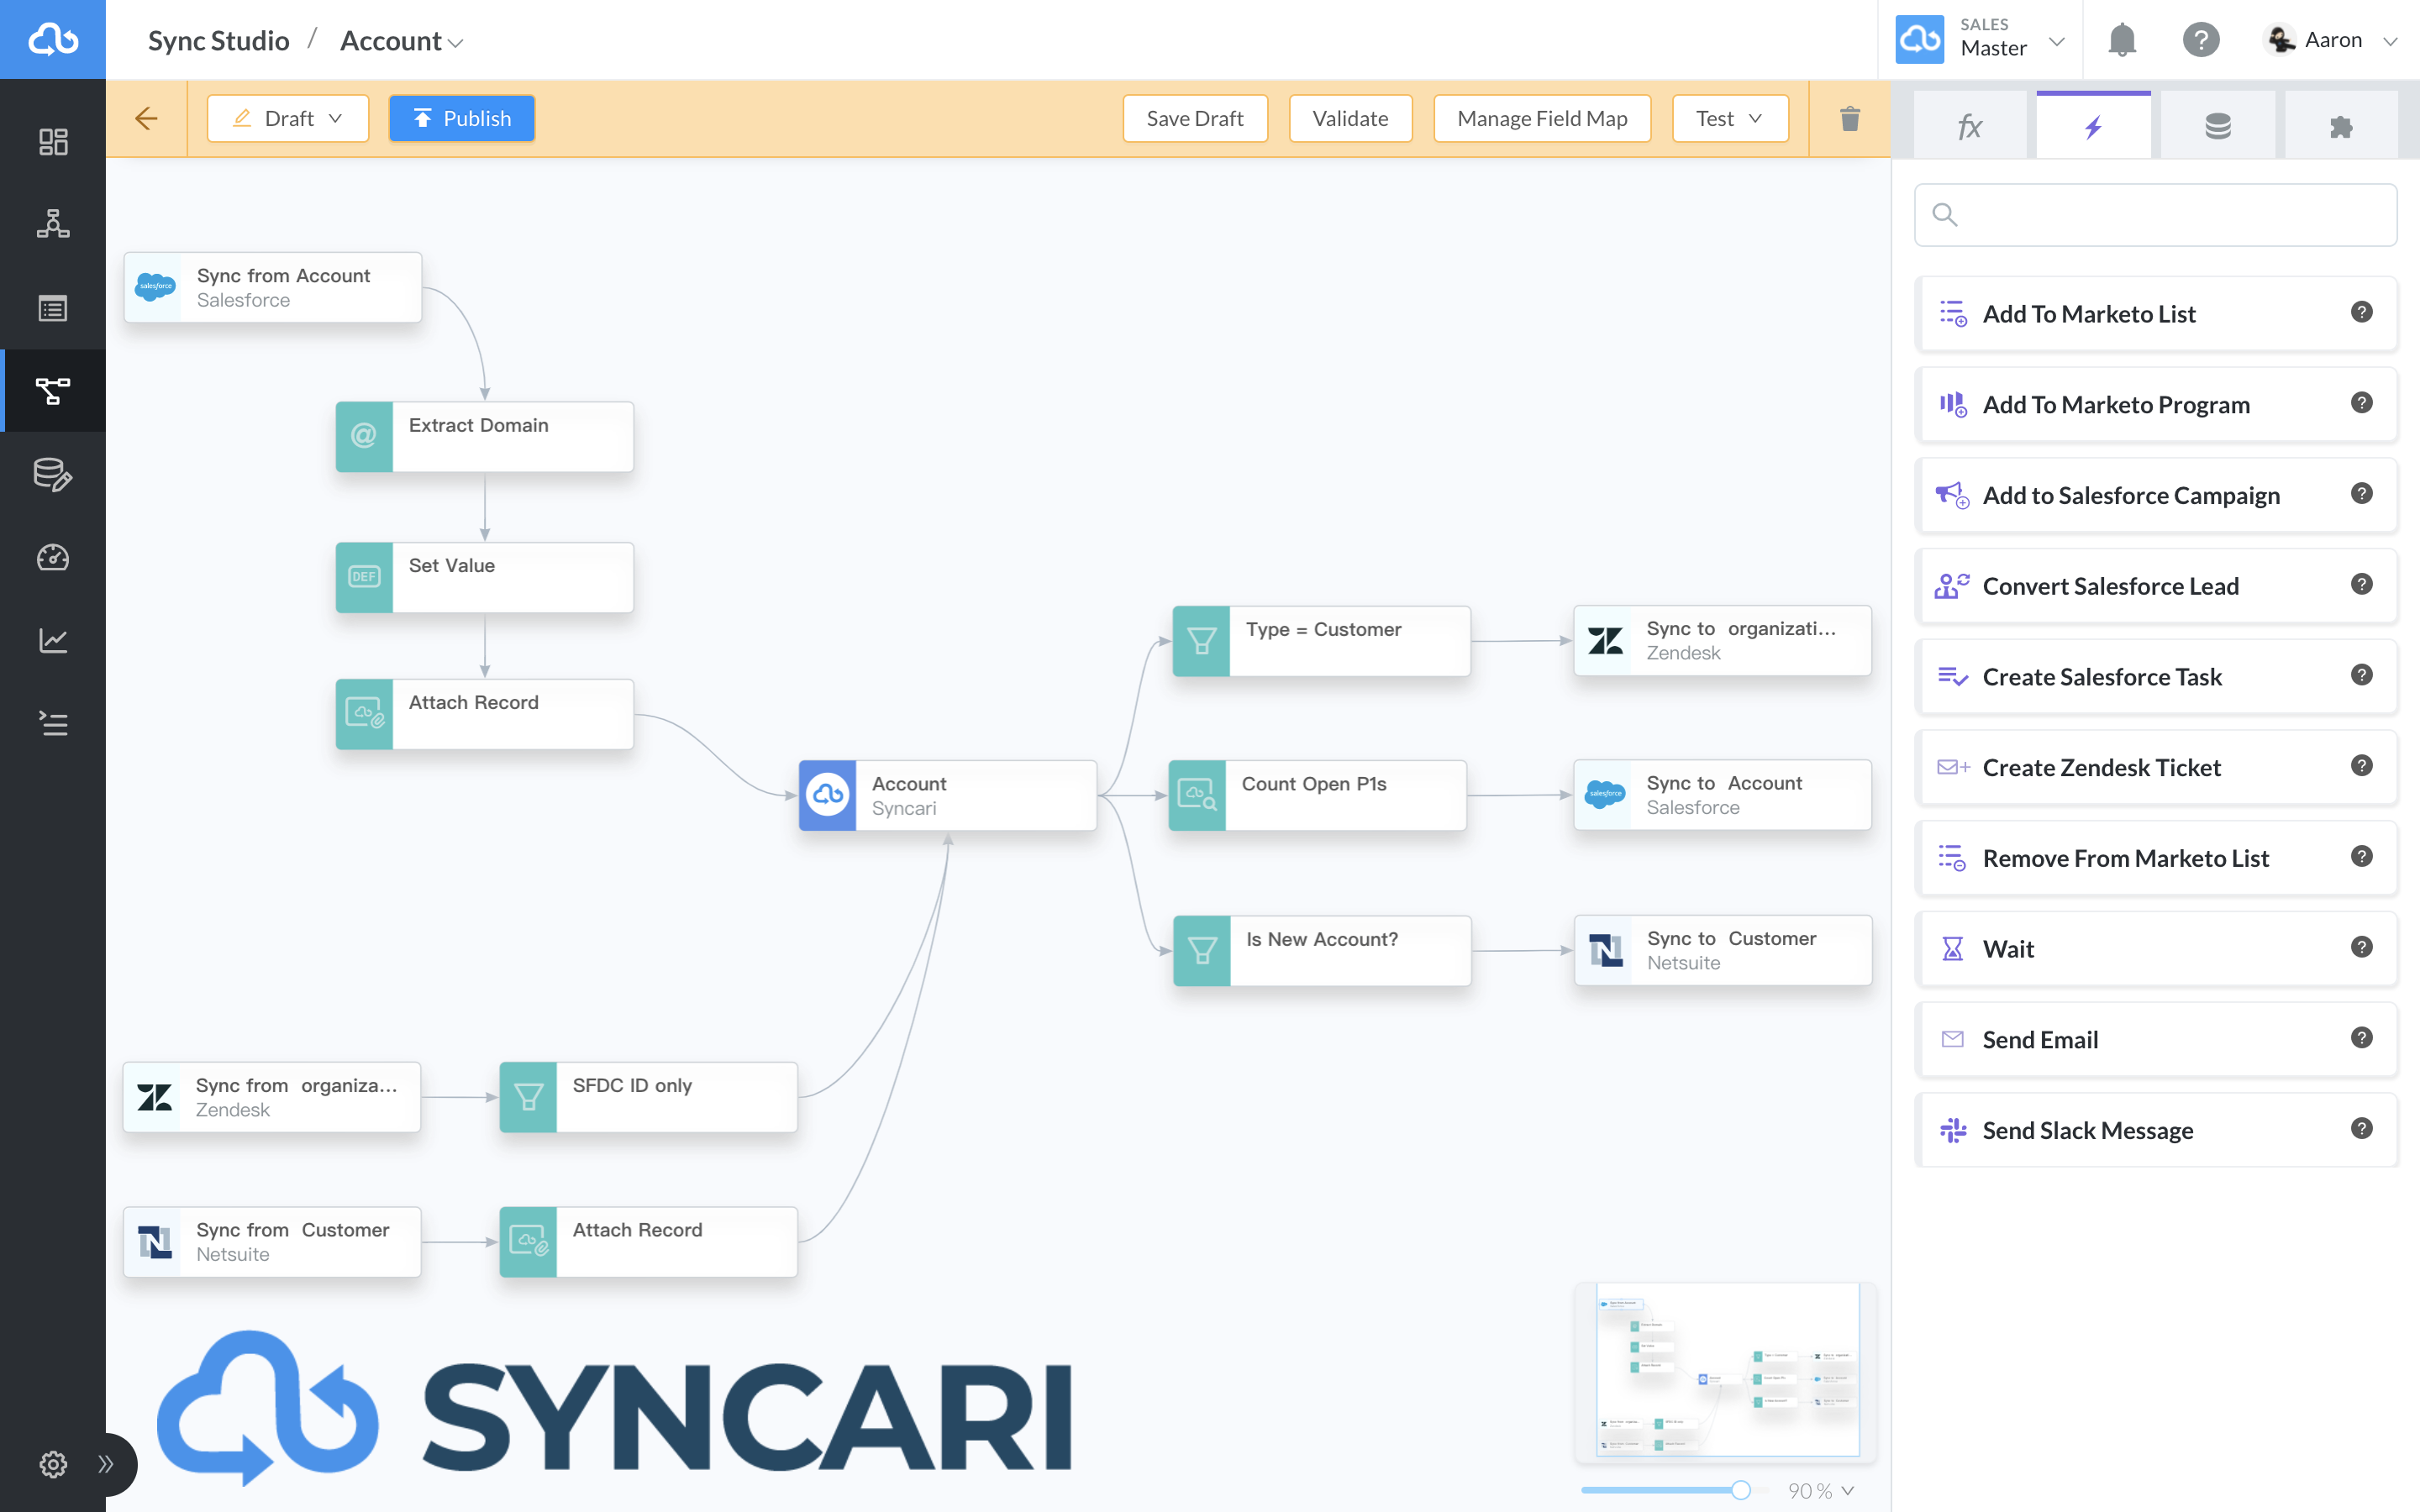Open settings gear icon at sidebar bottom

coord(53,1464)
